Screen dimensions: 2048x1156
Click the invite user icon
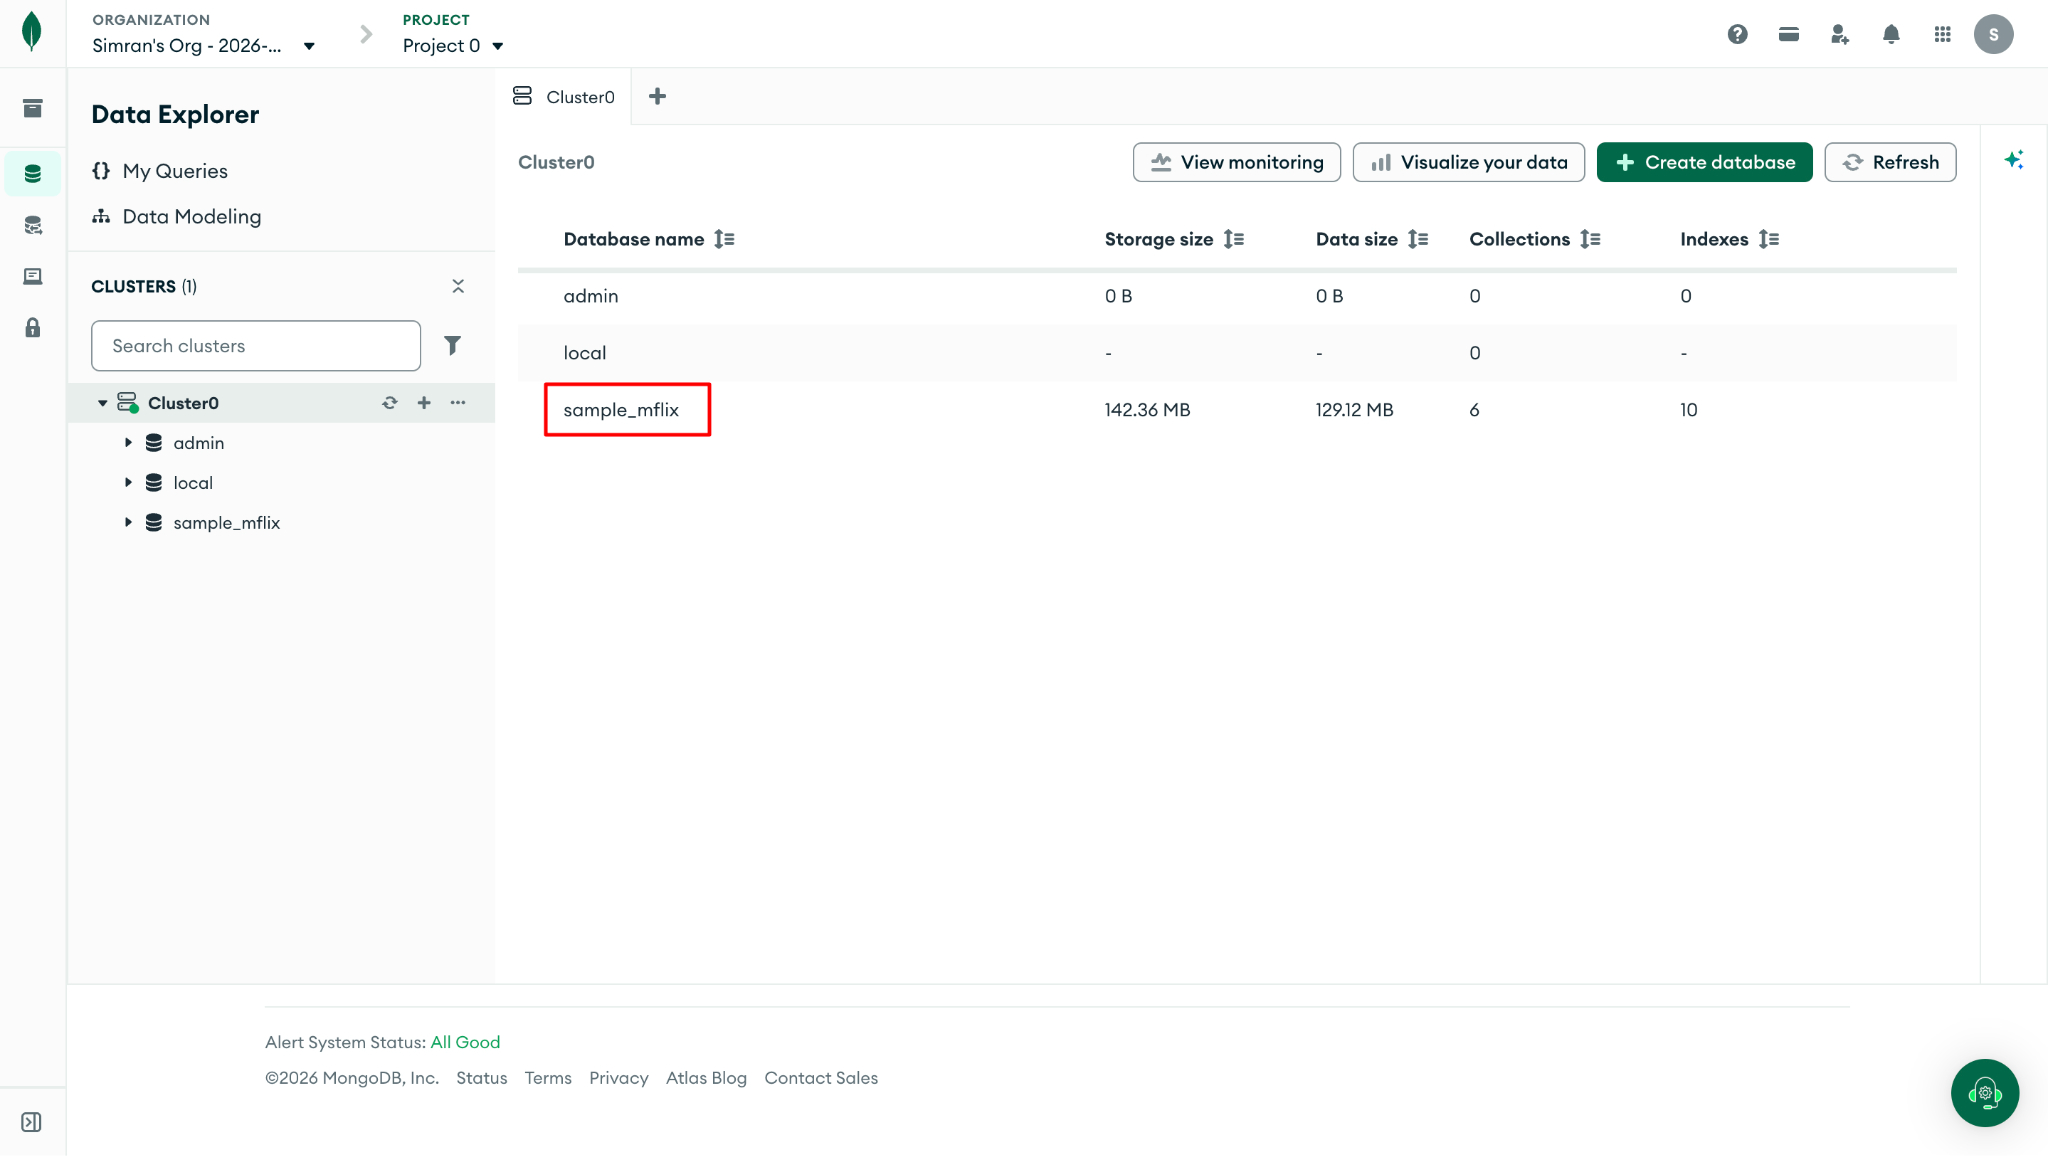(1840, 34)
